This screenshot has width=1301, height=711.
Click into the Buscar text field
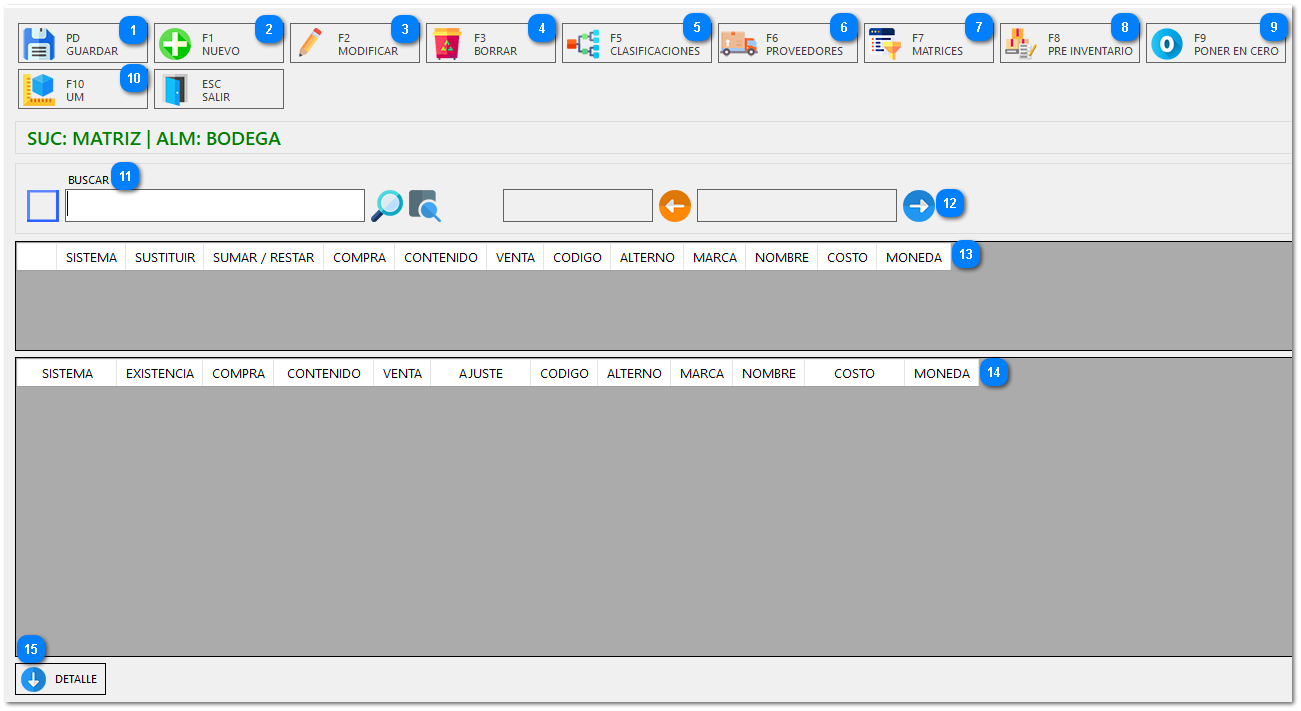[215, 206]
